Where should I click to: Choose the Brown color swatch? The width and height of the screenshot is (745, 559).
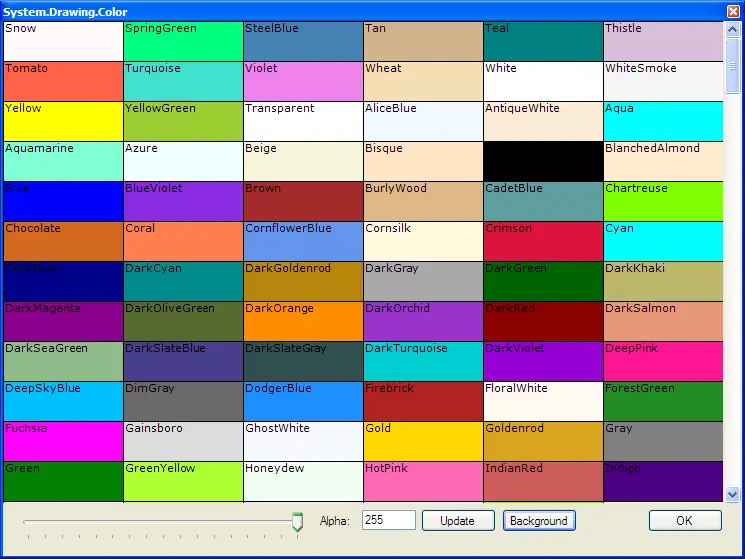click(303, 201)
